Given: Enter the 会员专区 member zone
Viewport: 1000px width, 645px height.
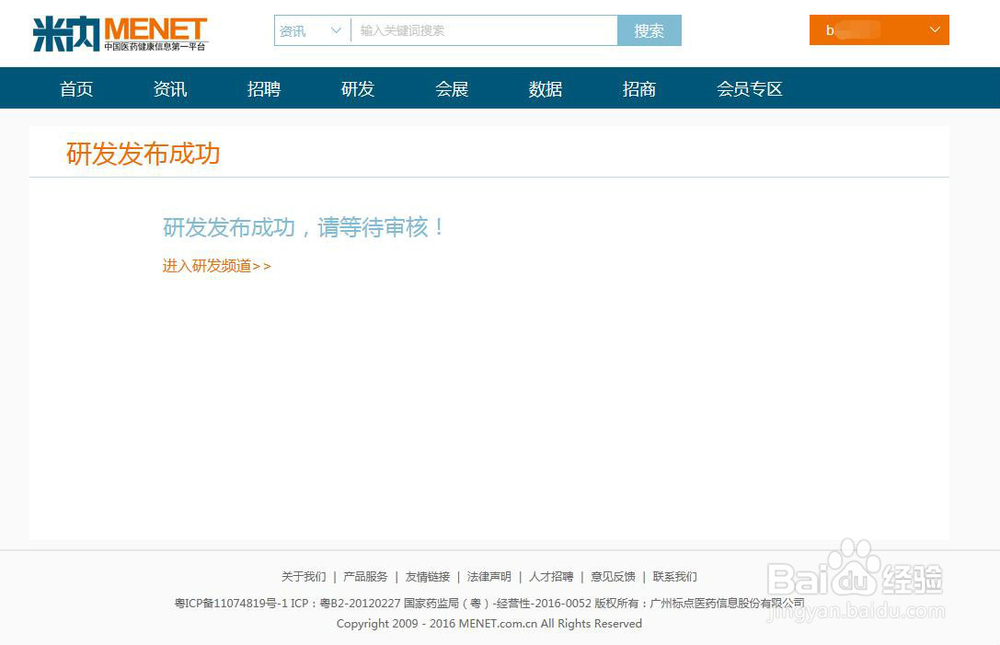Looking at the screenshot, I should pos(750,89).
